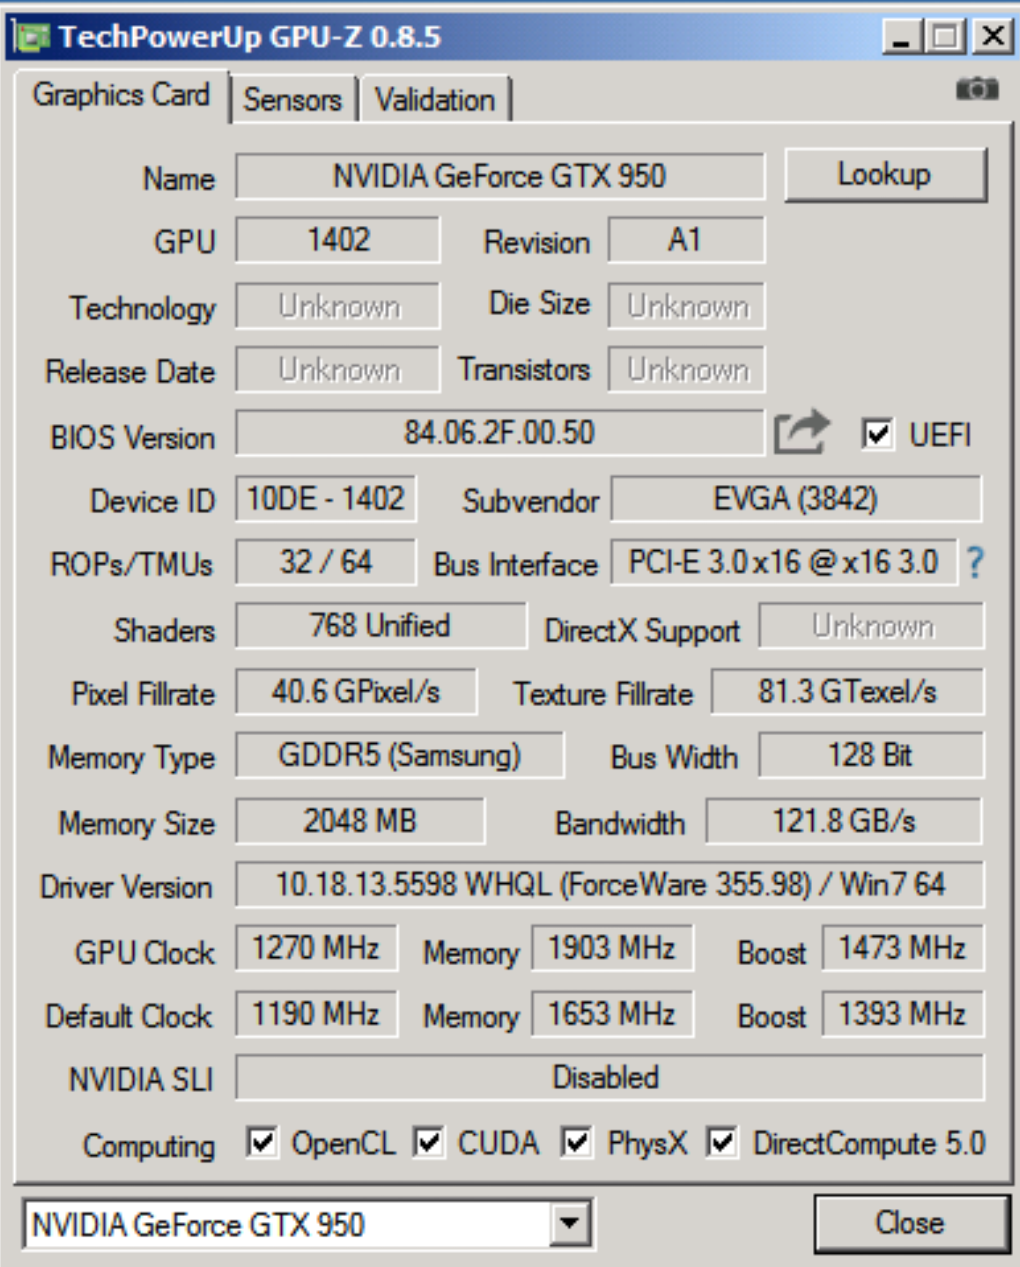
Task: Toggle the DirectCompute 5.0 checkbox
Action: [722, 1142]
